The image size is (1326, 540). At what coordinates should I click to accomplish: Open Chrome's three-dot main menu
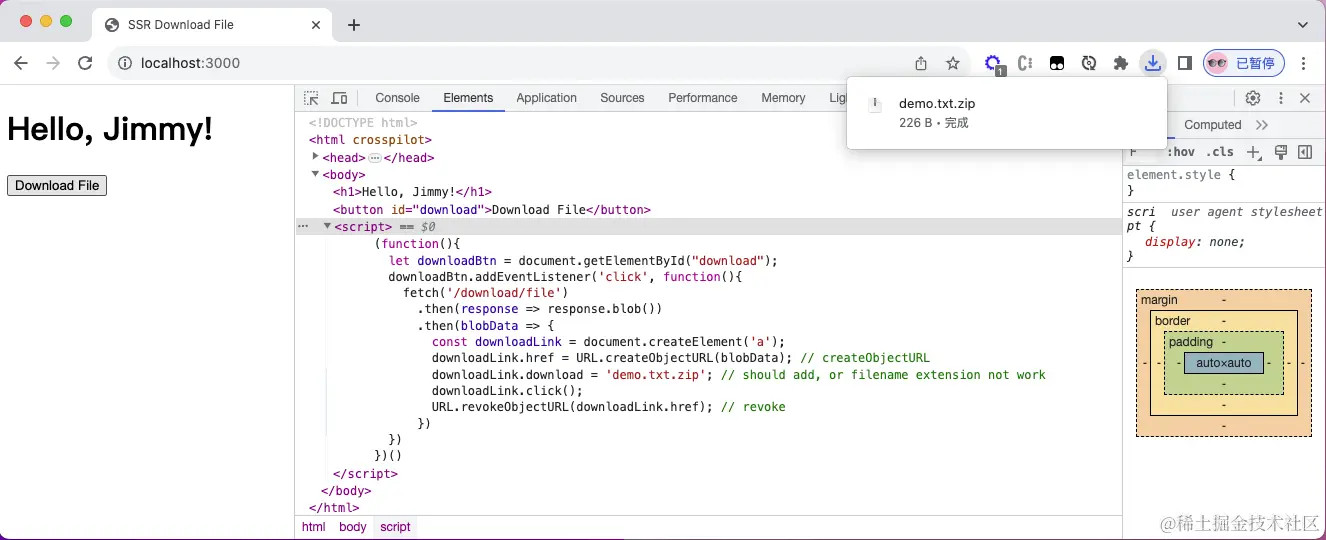coord(1304,63)
